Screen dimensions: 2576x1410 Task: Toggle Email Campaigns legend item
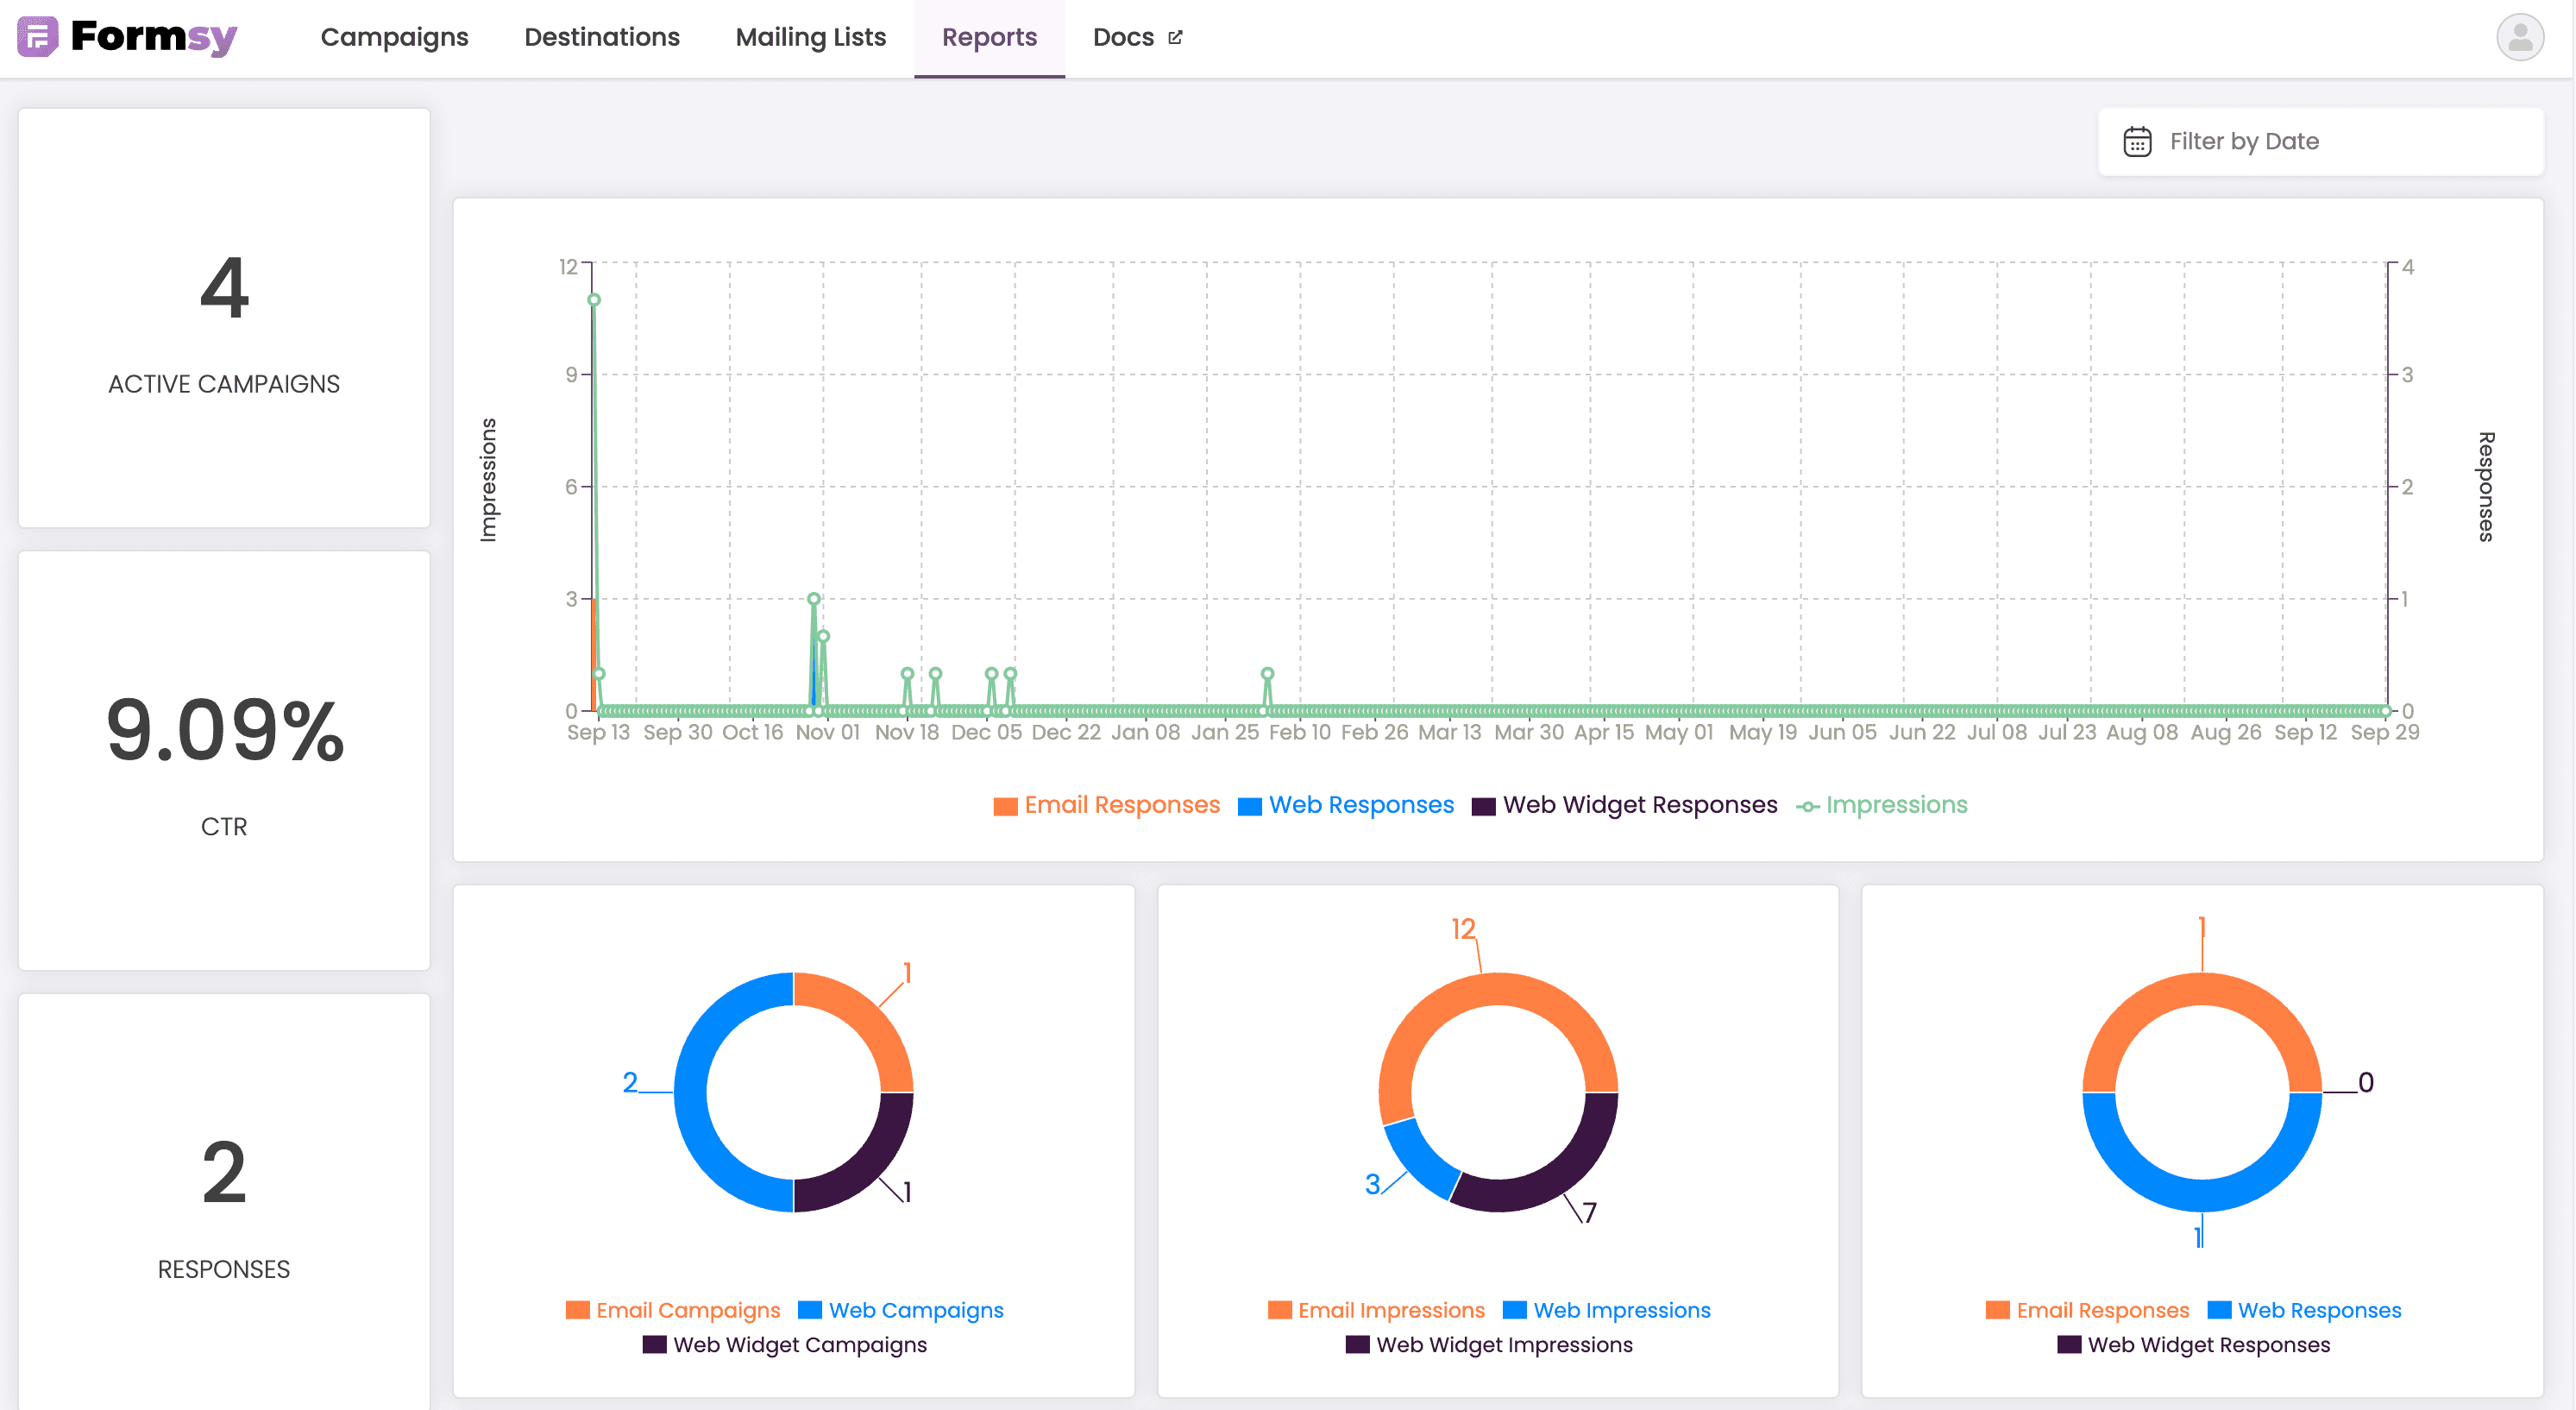pos(672,1310)
